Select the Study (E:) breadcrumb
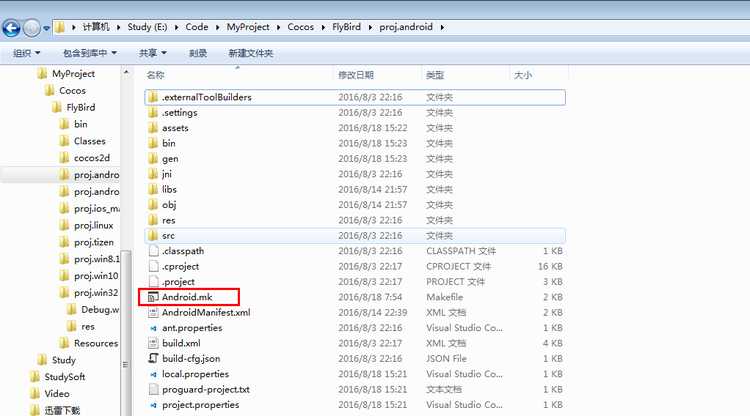 pos(147,27)
